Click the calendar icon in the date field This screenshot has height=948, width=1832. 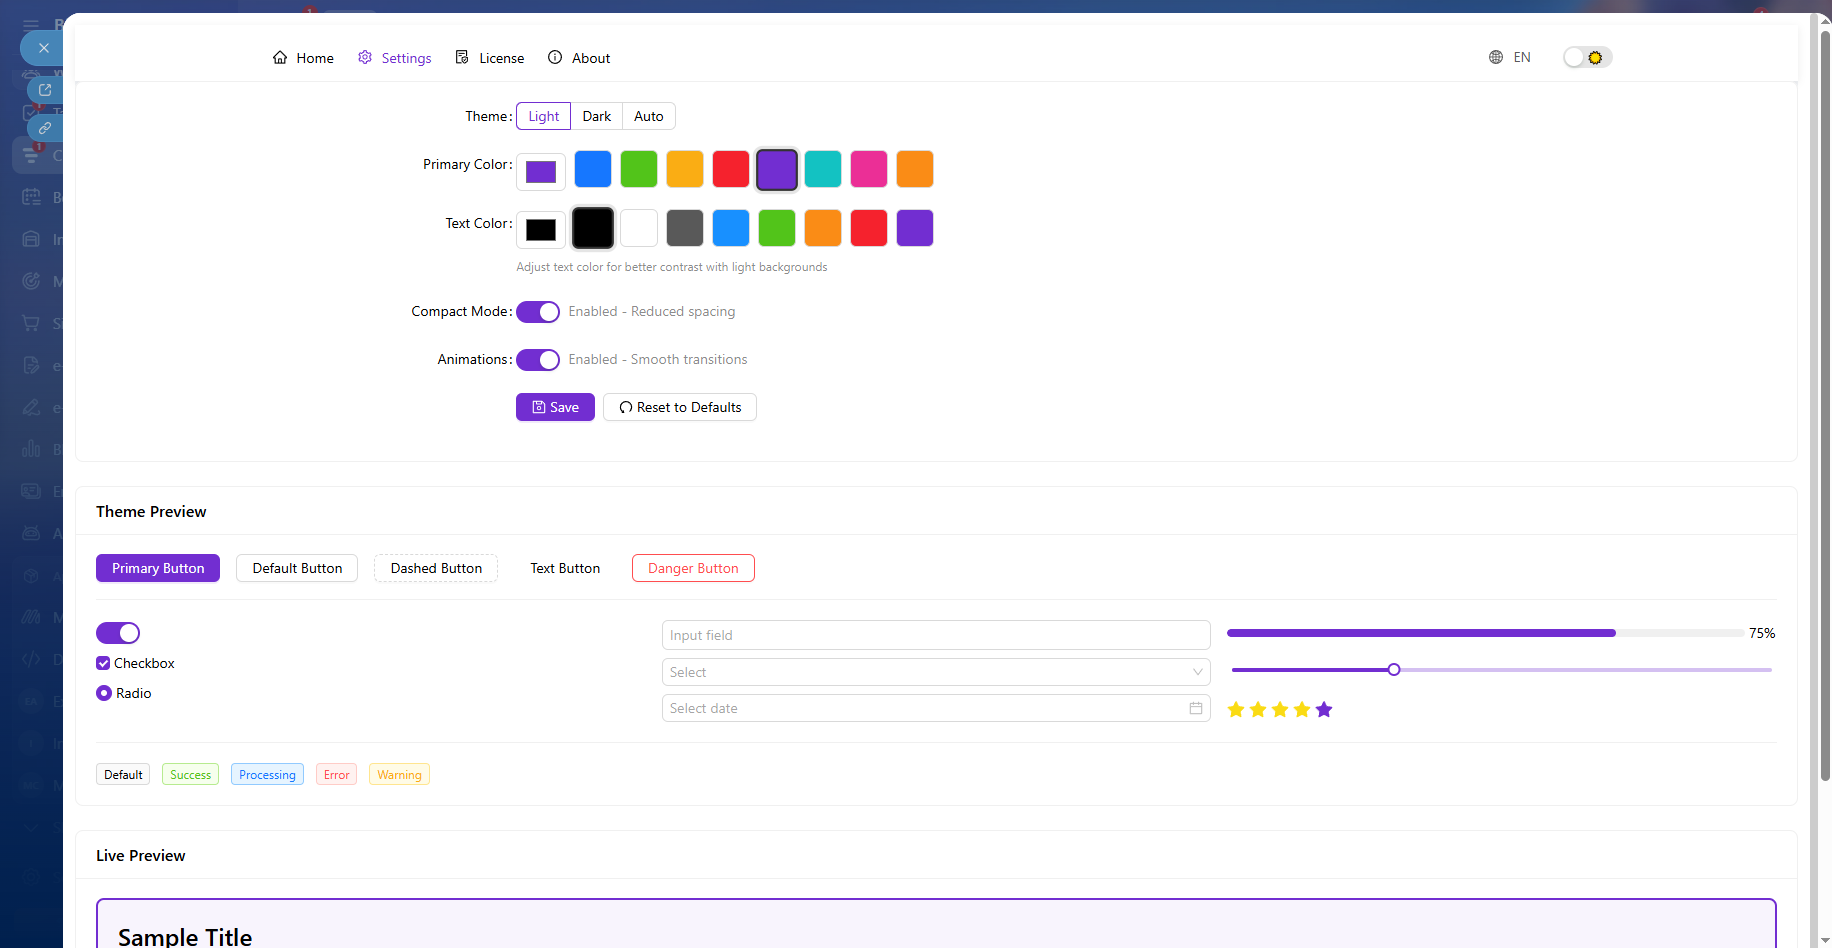[1195, 708]
